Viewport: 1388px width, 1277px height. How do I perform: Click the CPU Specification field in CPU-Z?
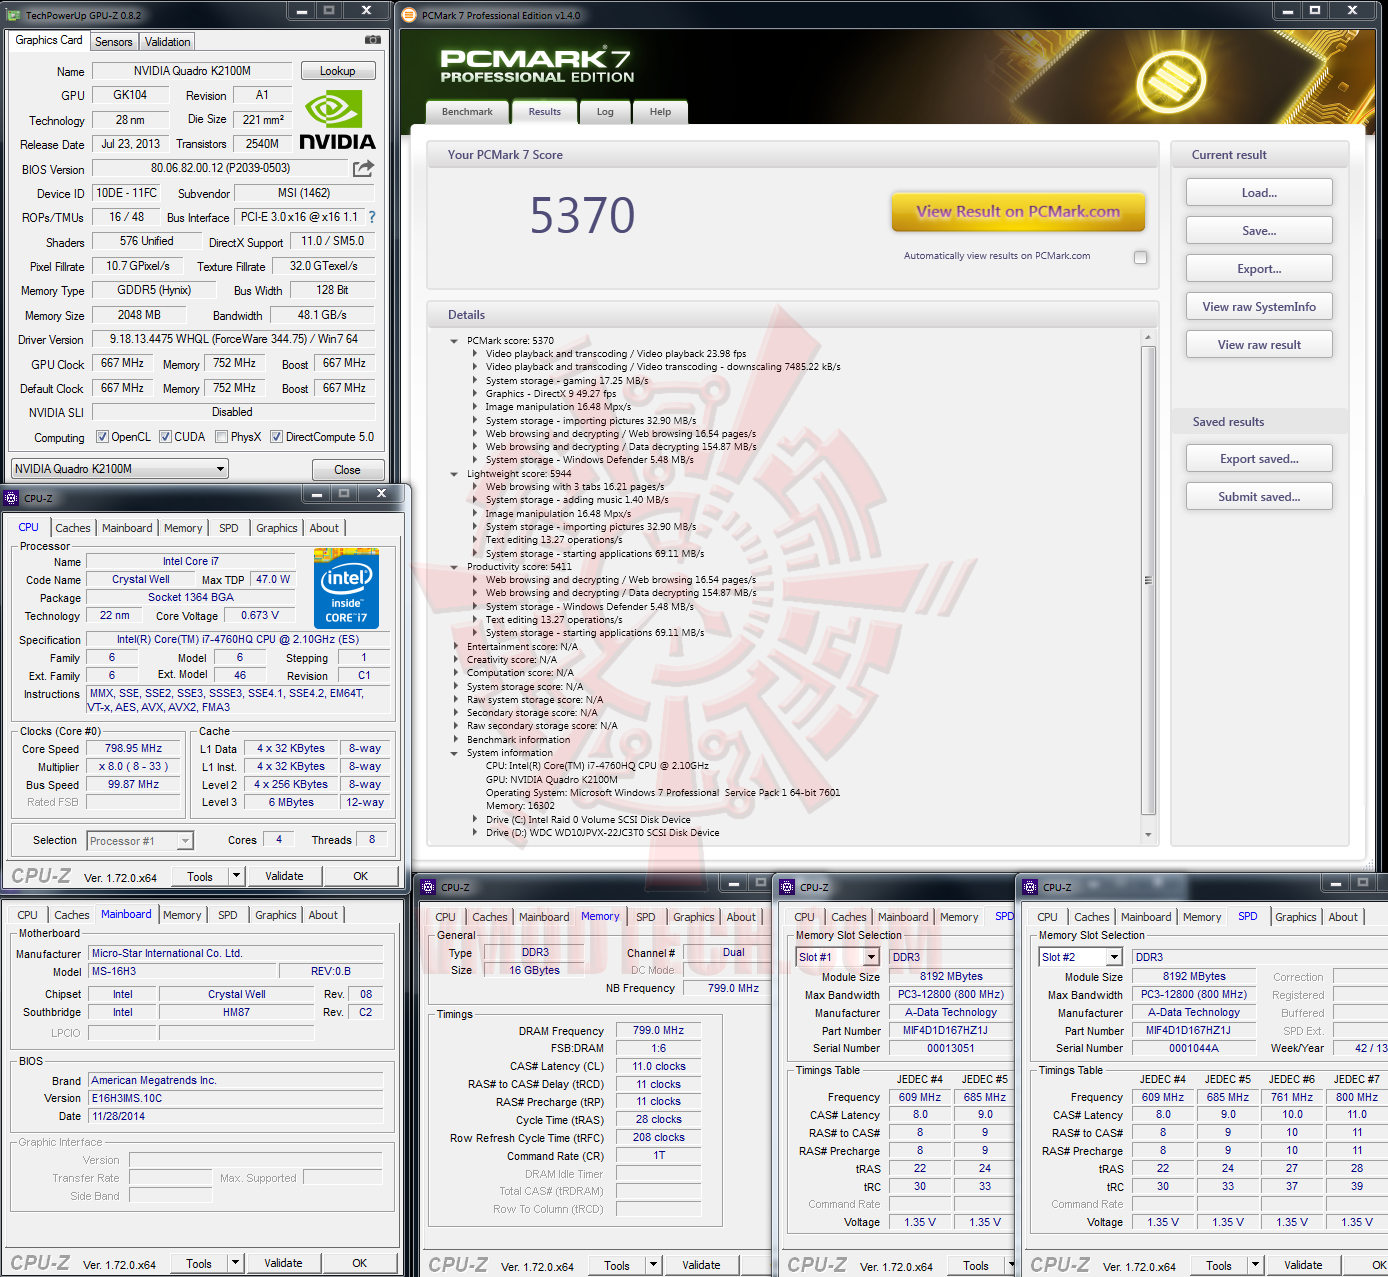[238, 639]
